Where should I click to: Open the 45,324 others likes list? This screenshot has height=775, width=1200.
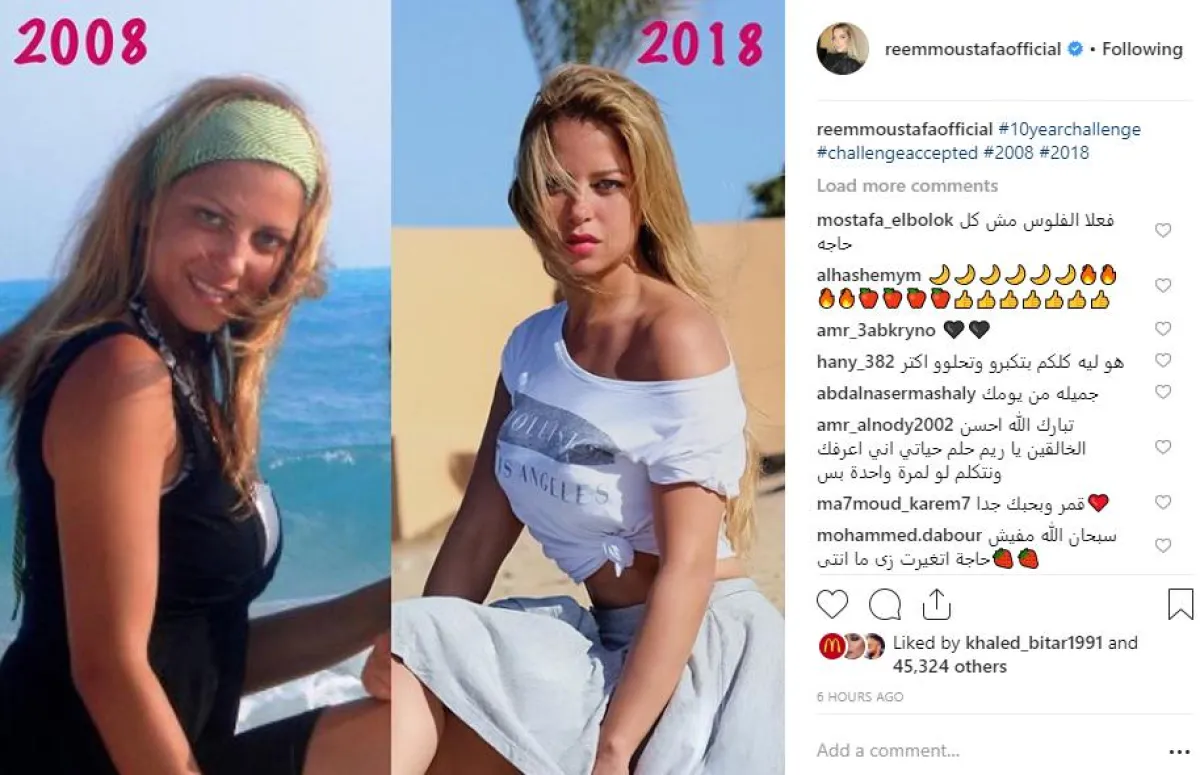949,666
